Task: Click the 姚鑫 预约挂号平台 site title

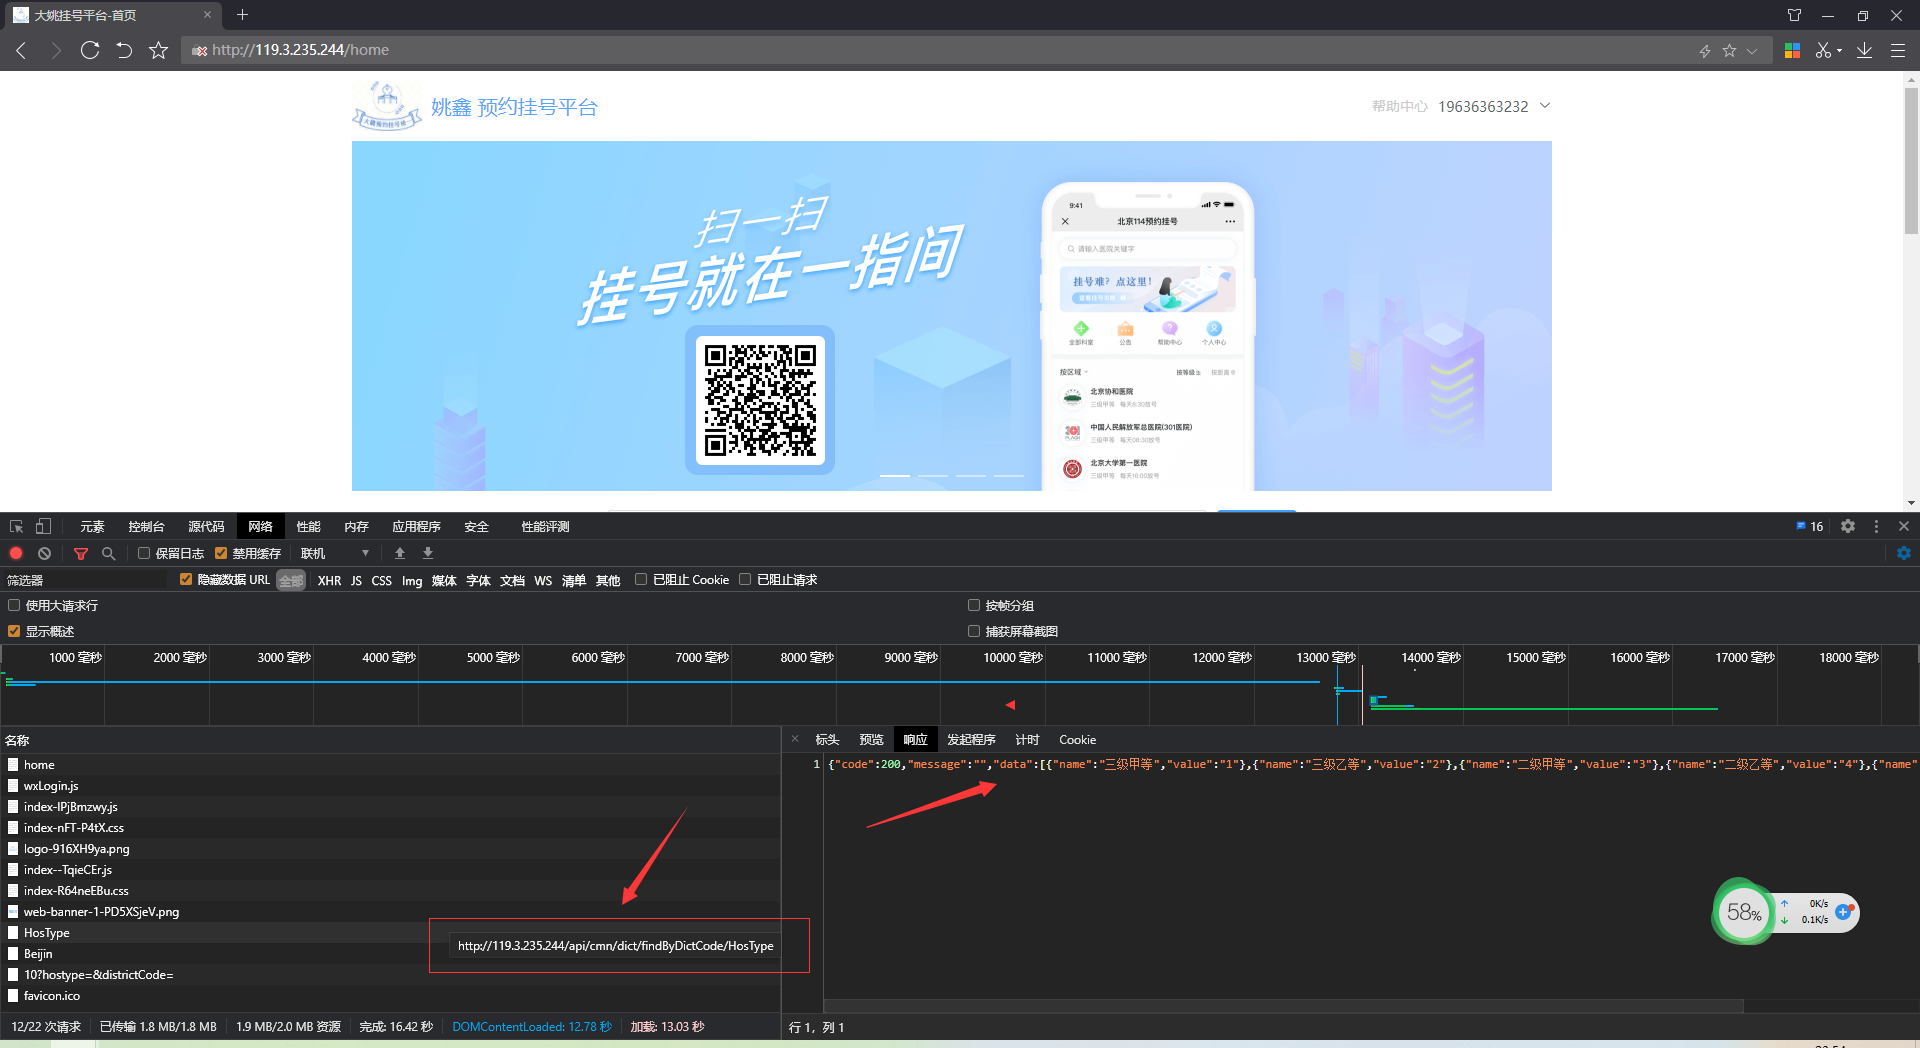Action: pos(514,107)
